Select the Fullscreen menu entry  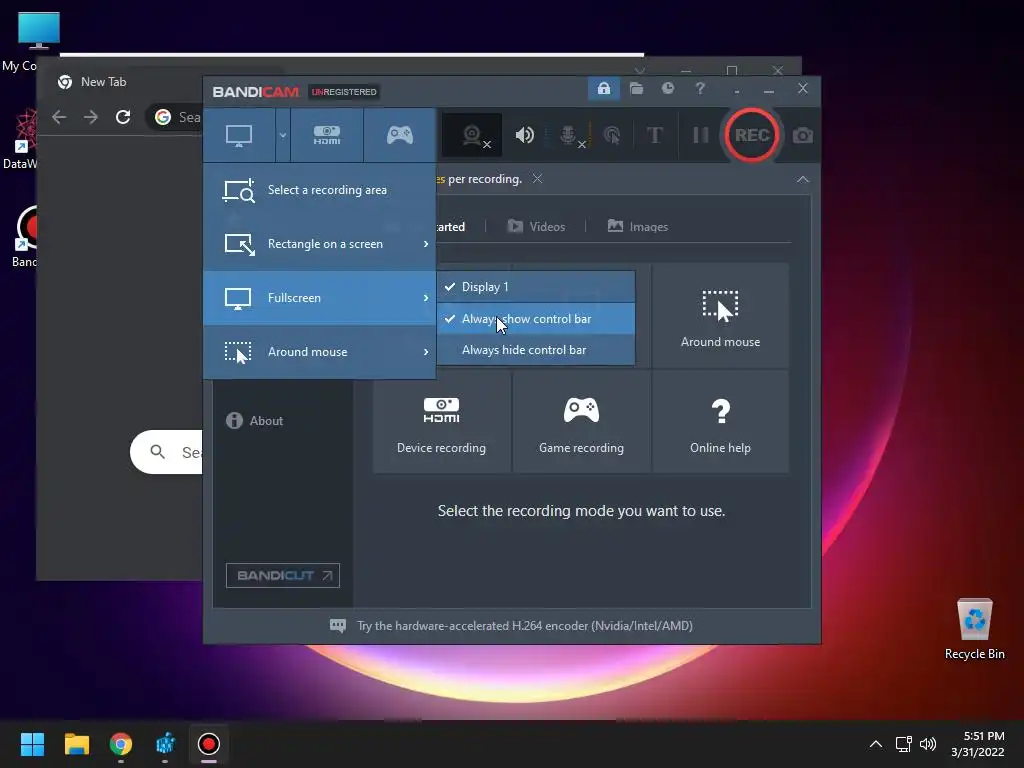(319, 298)
